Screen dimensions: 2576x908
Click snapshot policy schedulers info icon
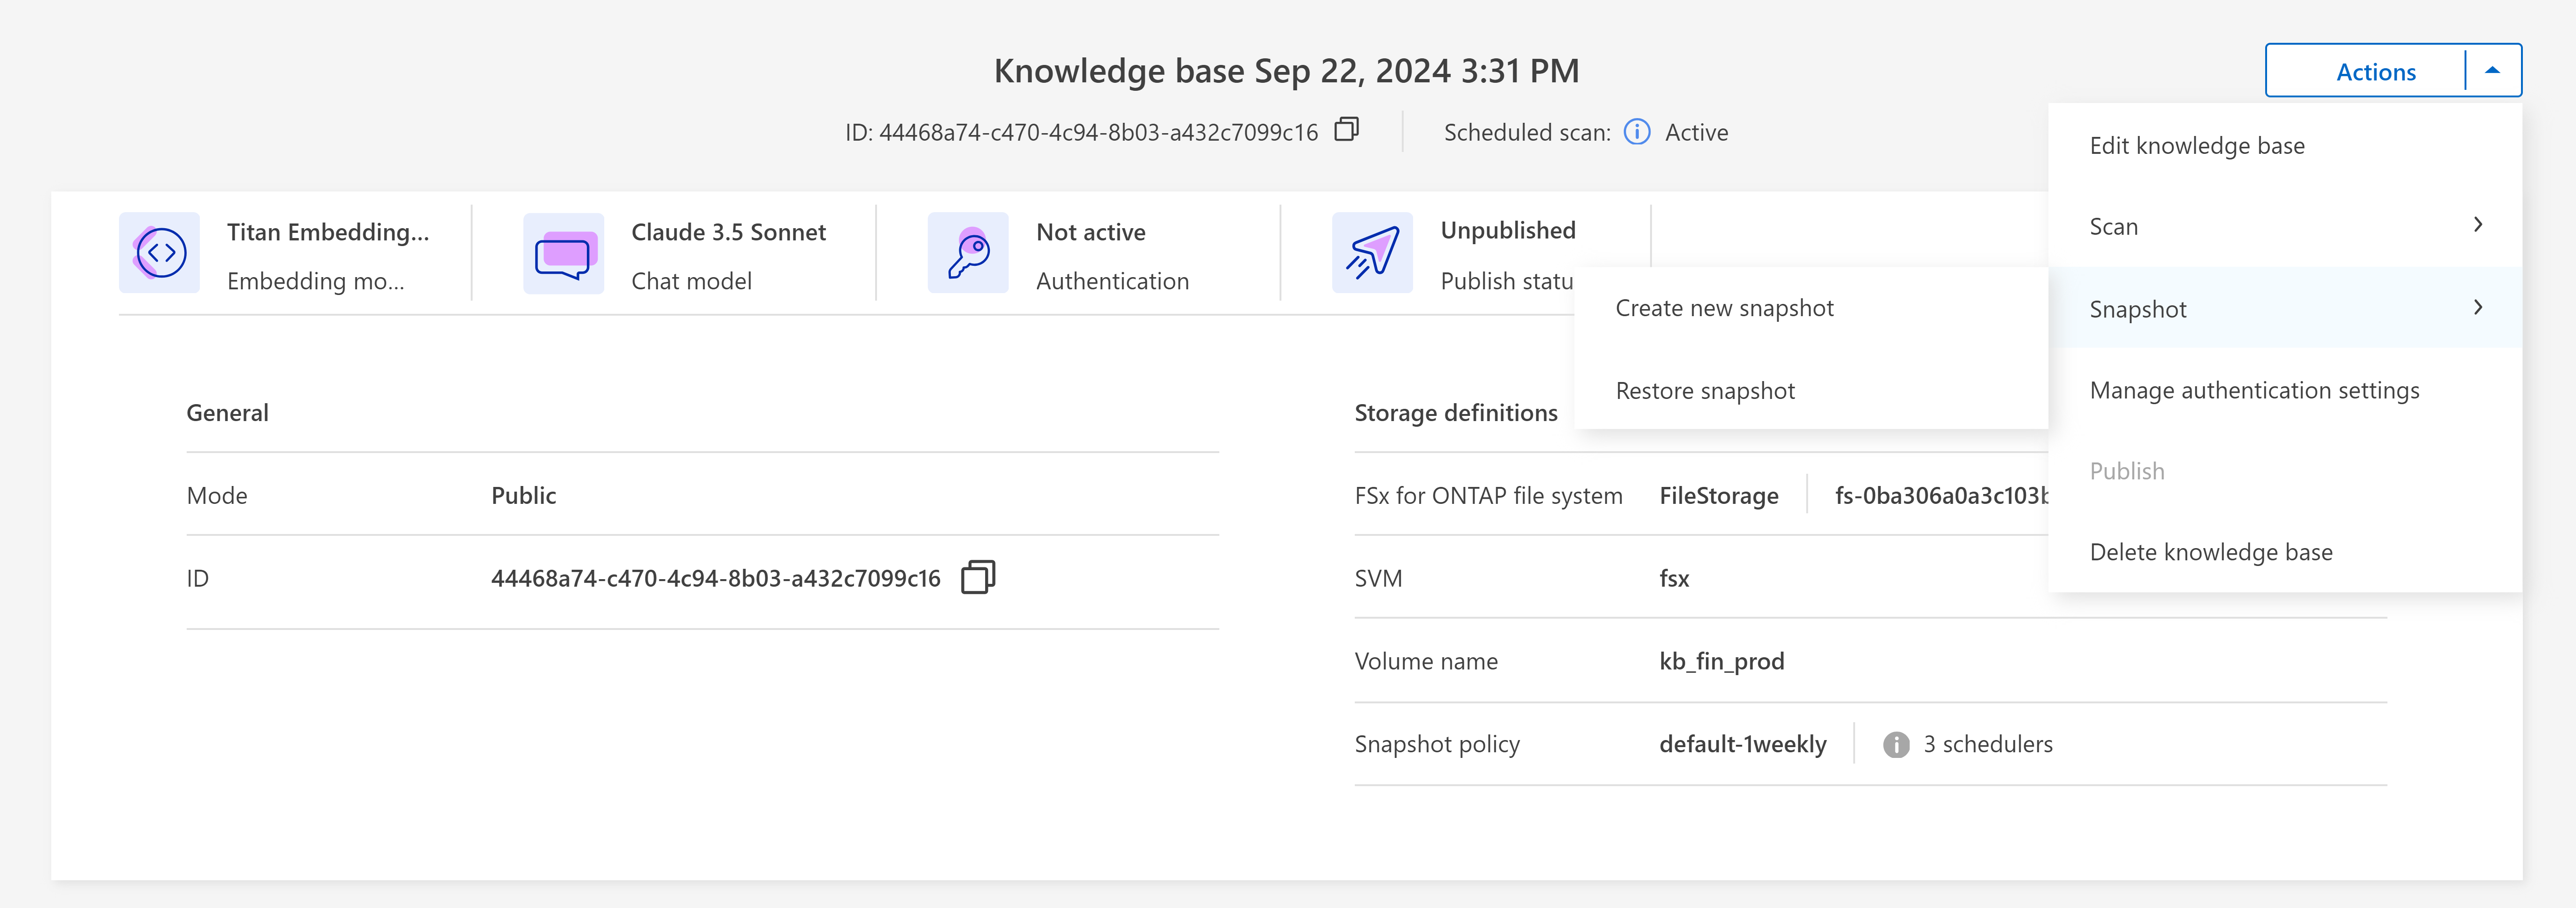[1895, 745]
